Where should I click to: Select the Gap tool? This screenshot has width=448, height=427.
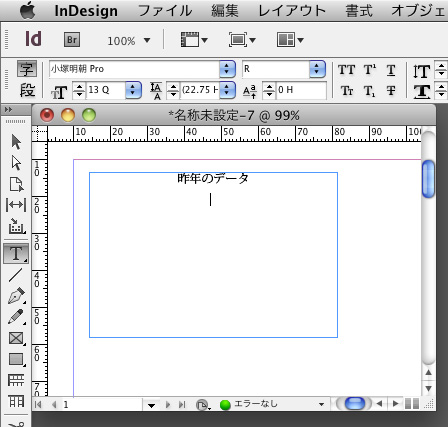[16, 205]
